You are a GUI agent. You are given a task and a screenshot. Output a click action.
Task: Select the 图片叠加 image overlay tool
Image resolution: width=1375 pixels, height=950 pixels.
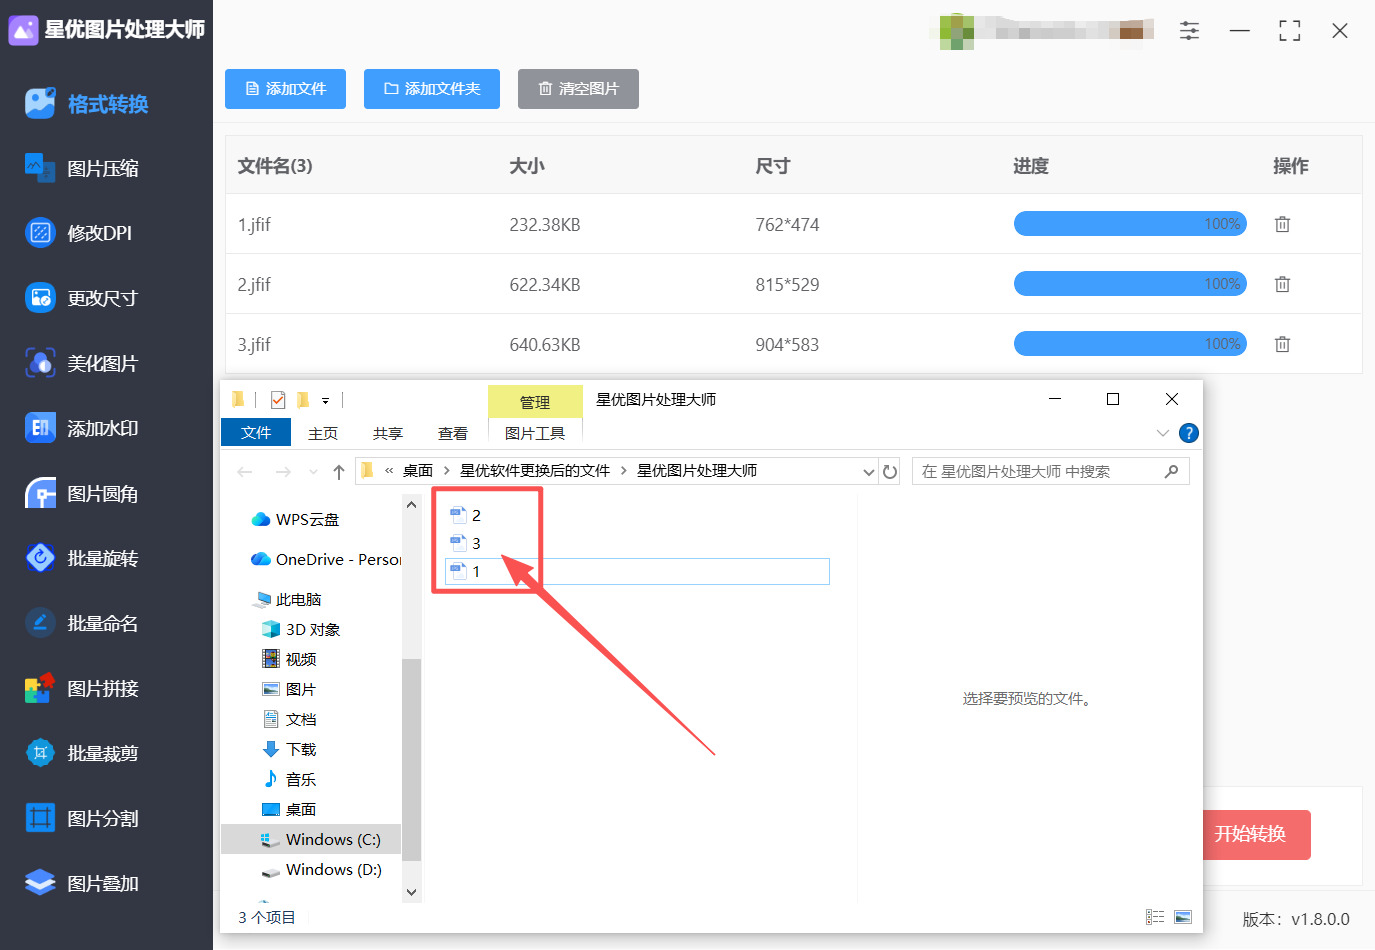coord(82,883)
